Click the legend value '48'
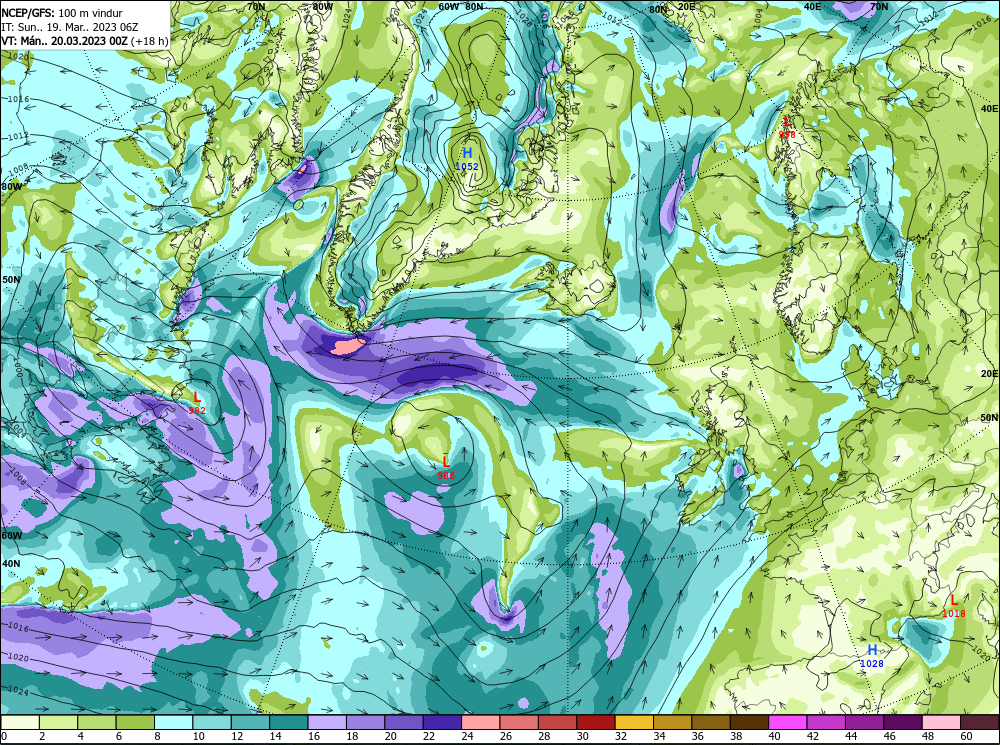The width and height of the screenshot is (1000, 745). pos(927,737)
